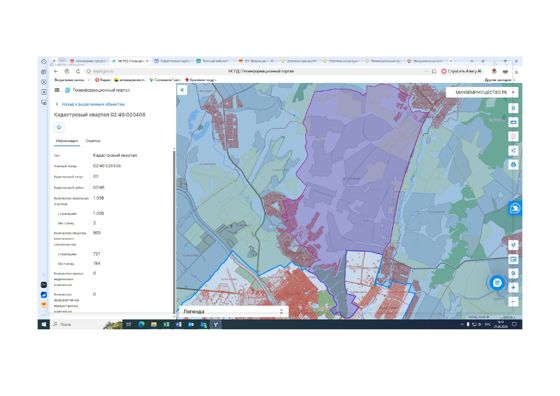Collapse the side panel with the arrow button
Image resolution: width=560 pixels, height=396 pixels.
[182, 90]
